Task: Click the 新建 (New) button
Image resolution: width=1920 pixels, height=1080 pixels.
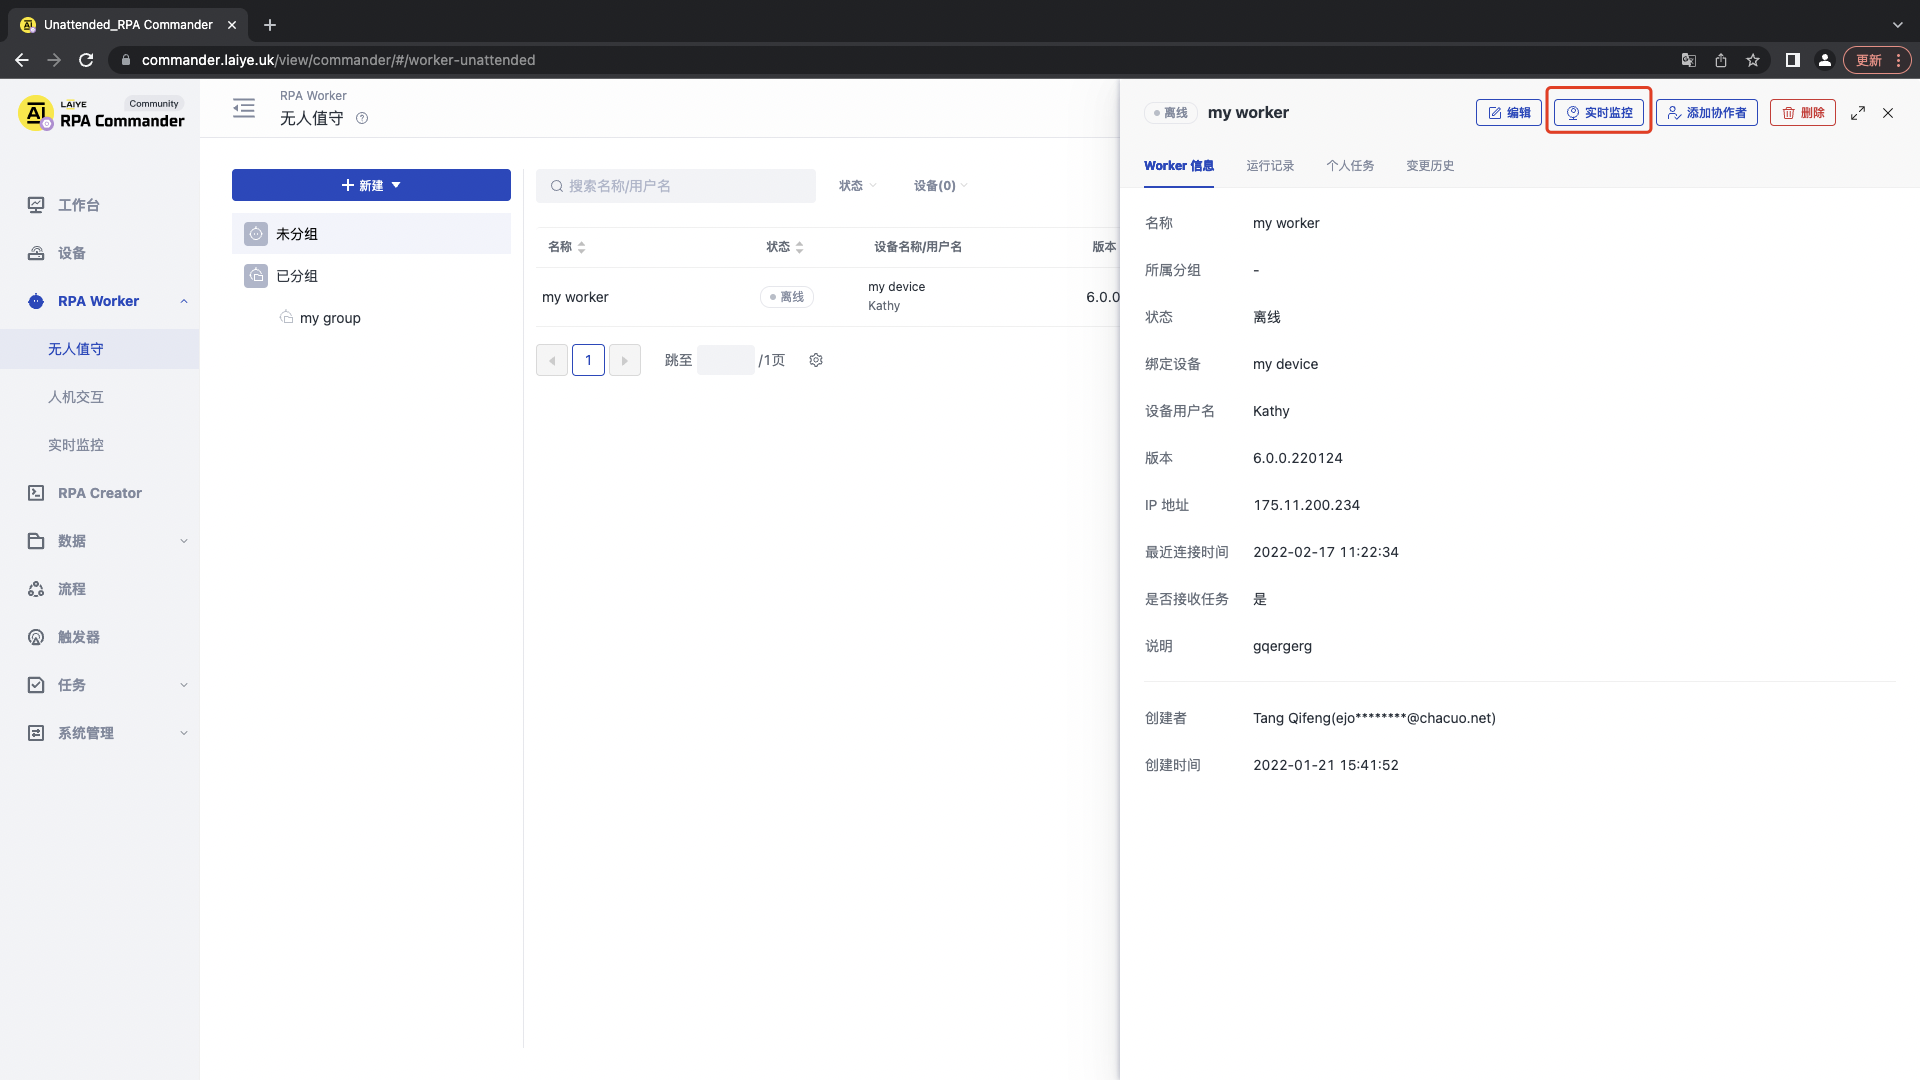Action: (x=371, y=185)
